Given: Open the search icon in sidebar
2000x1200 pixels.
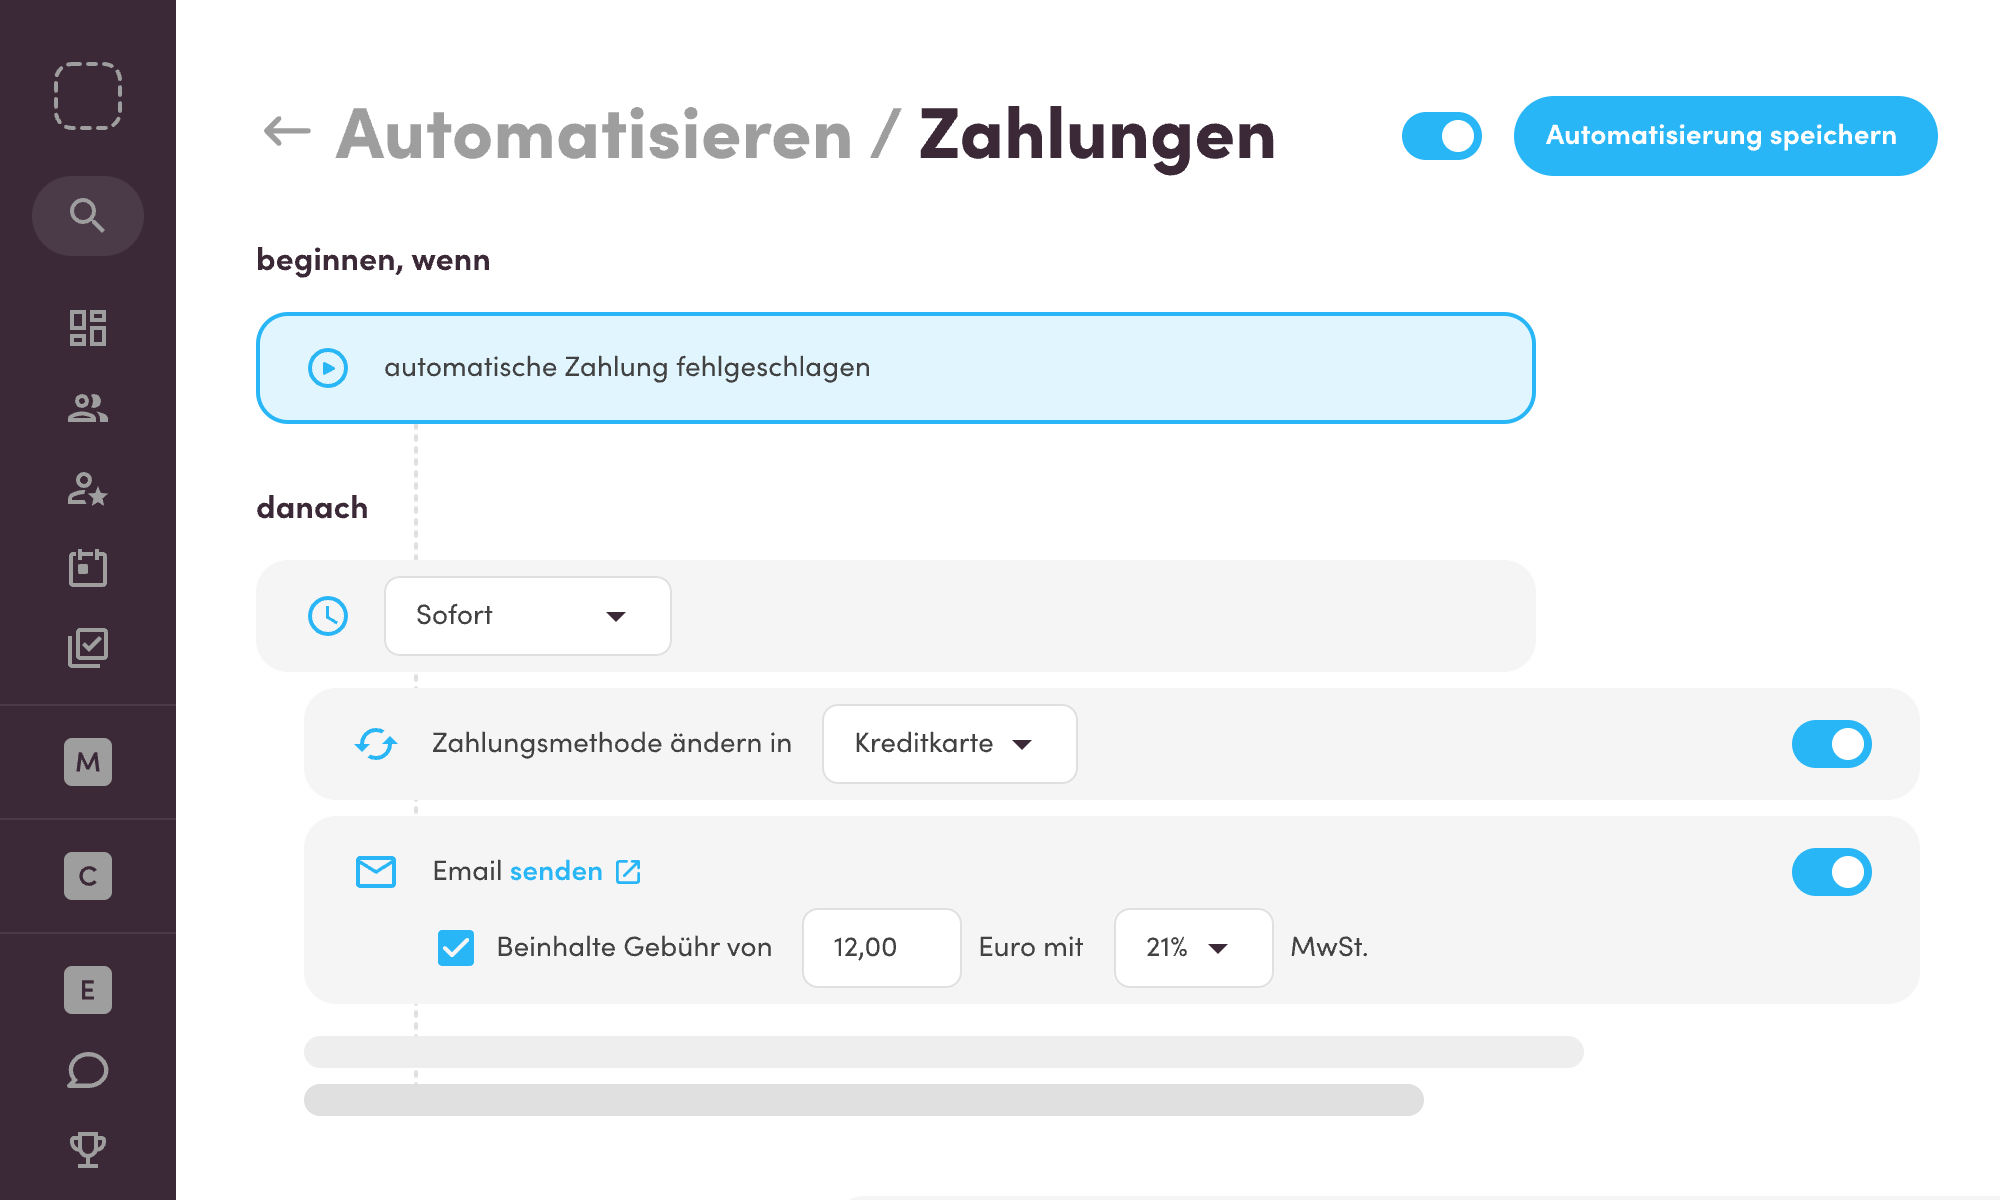Looking at the screenshot, I should point(88,215).
